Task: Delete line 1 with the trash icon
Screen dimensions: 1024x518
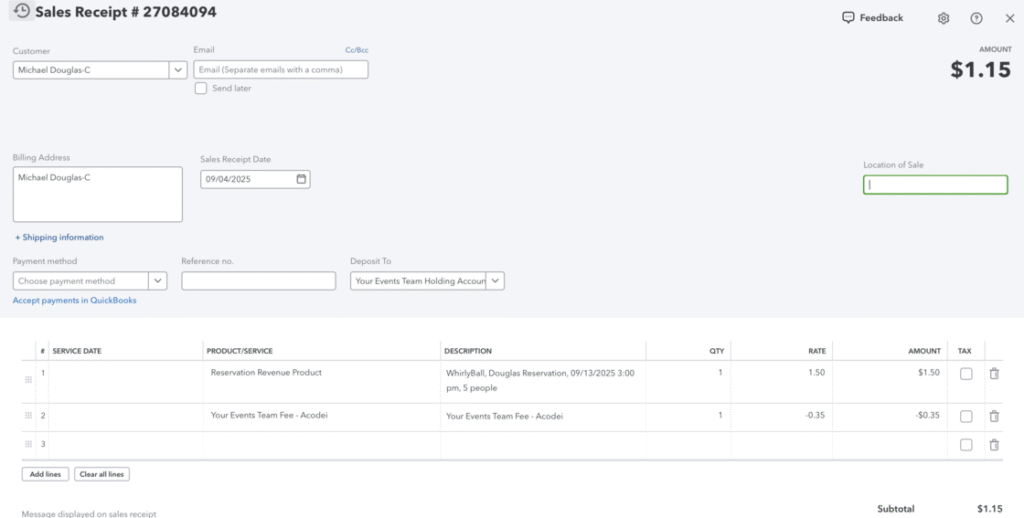Action: 993,374
